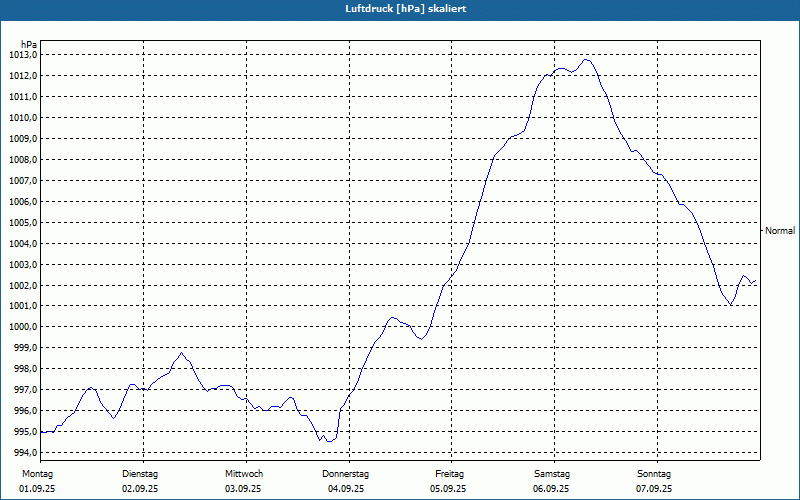The image size is (800, 500).
Task: Click the 'Samstag' day label
Action: pyautogui.click(x=552, y=474)
